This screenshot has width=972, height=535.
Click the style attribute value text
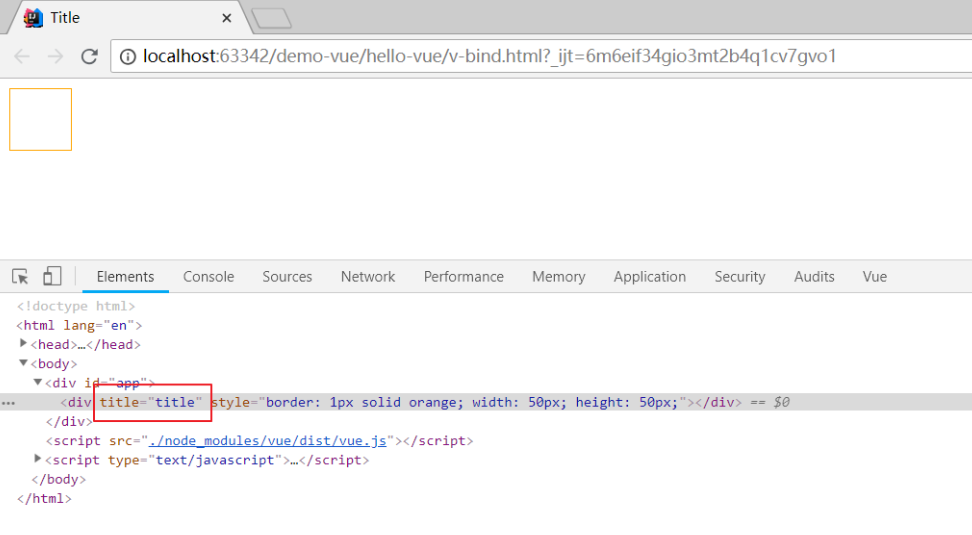(472, 402)
